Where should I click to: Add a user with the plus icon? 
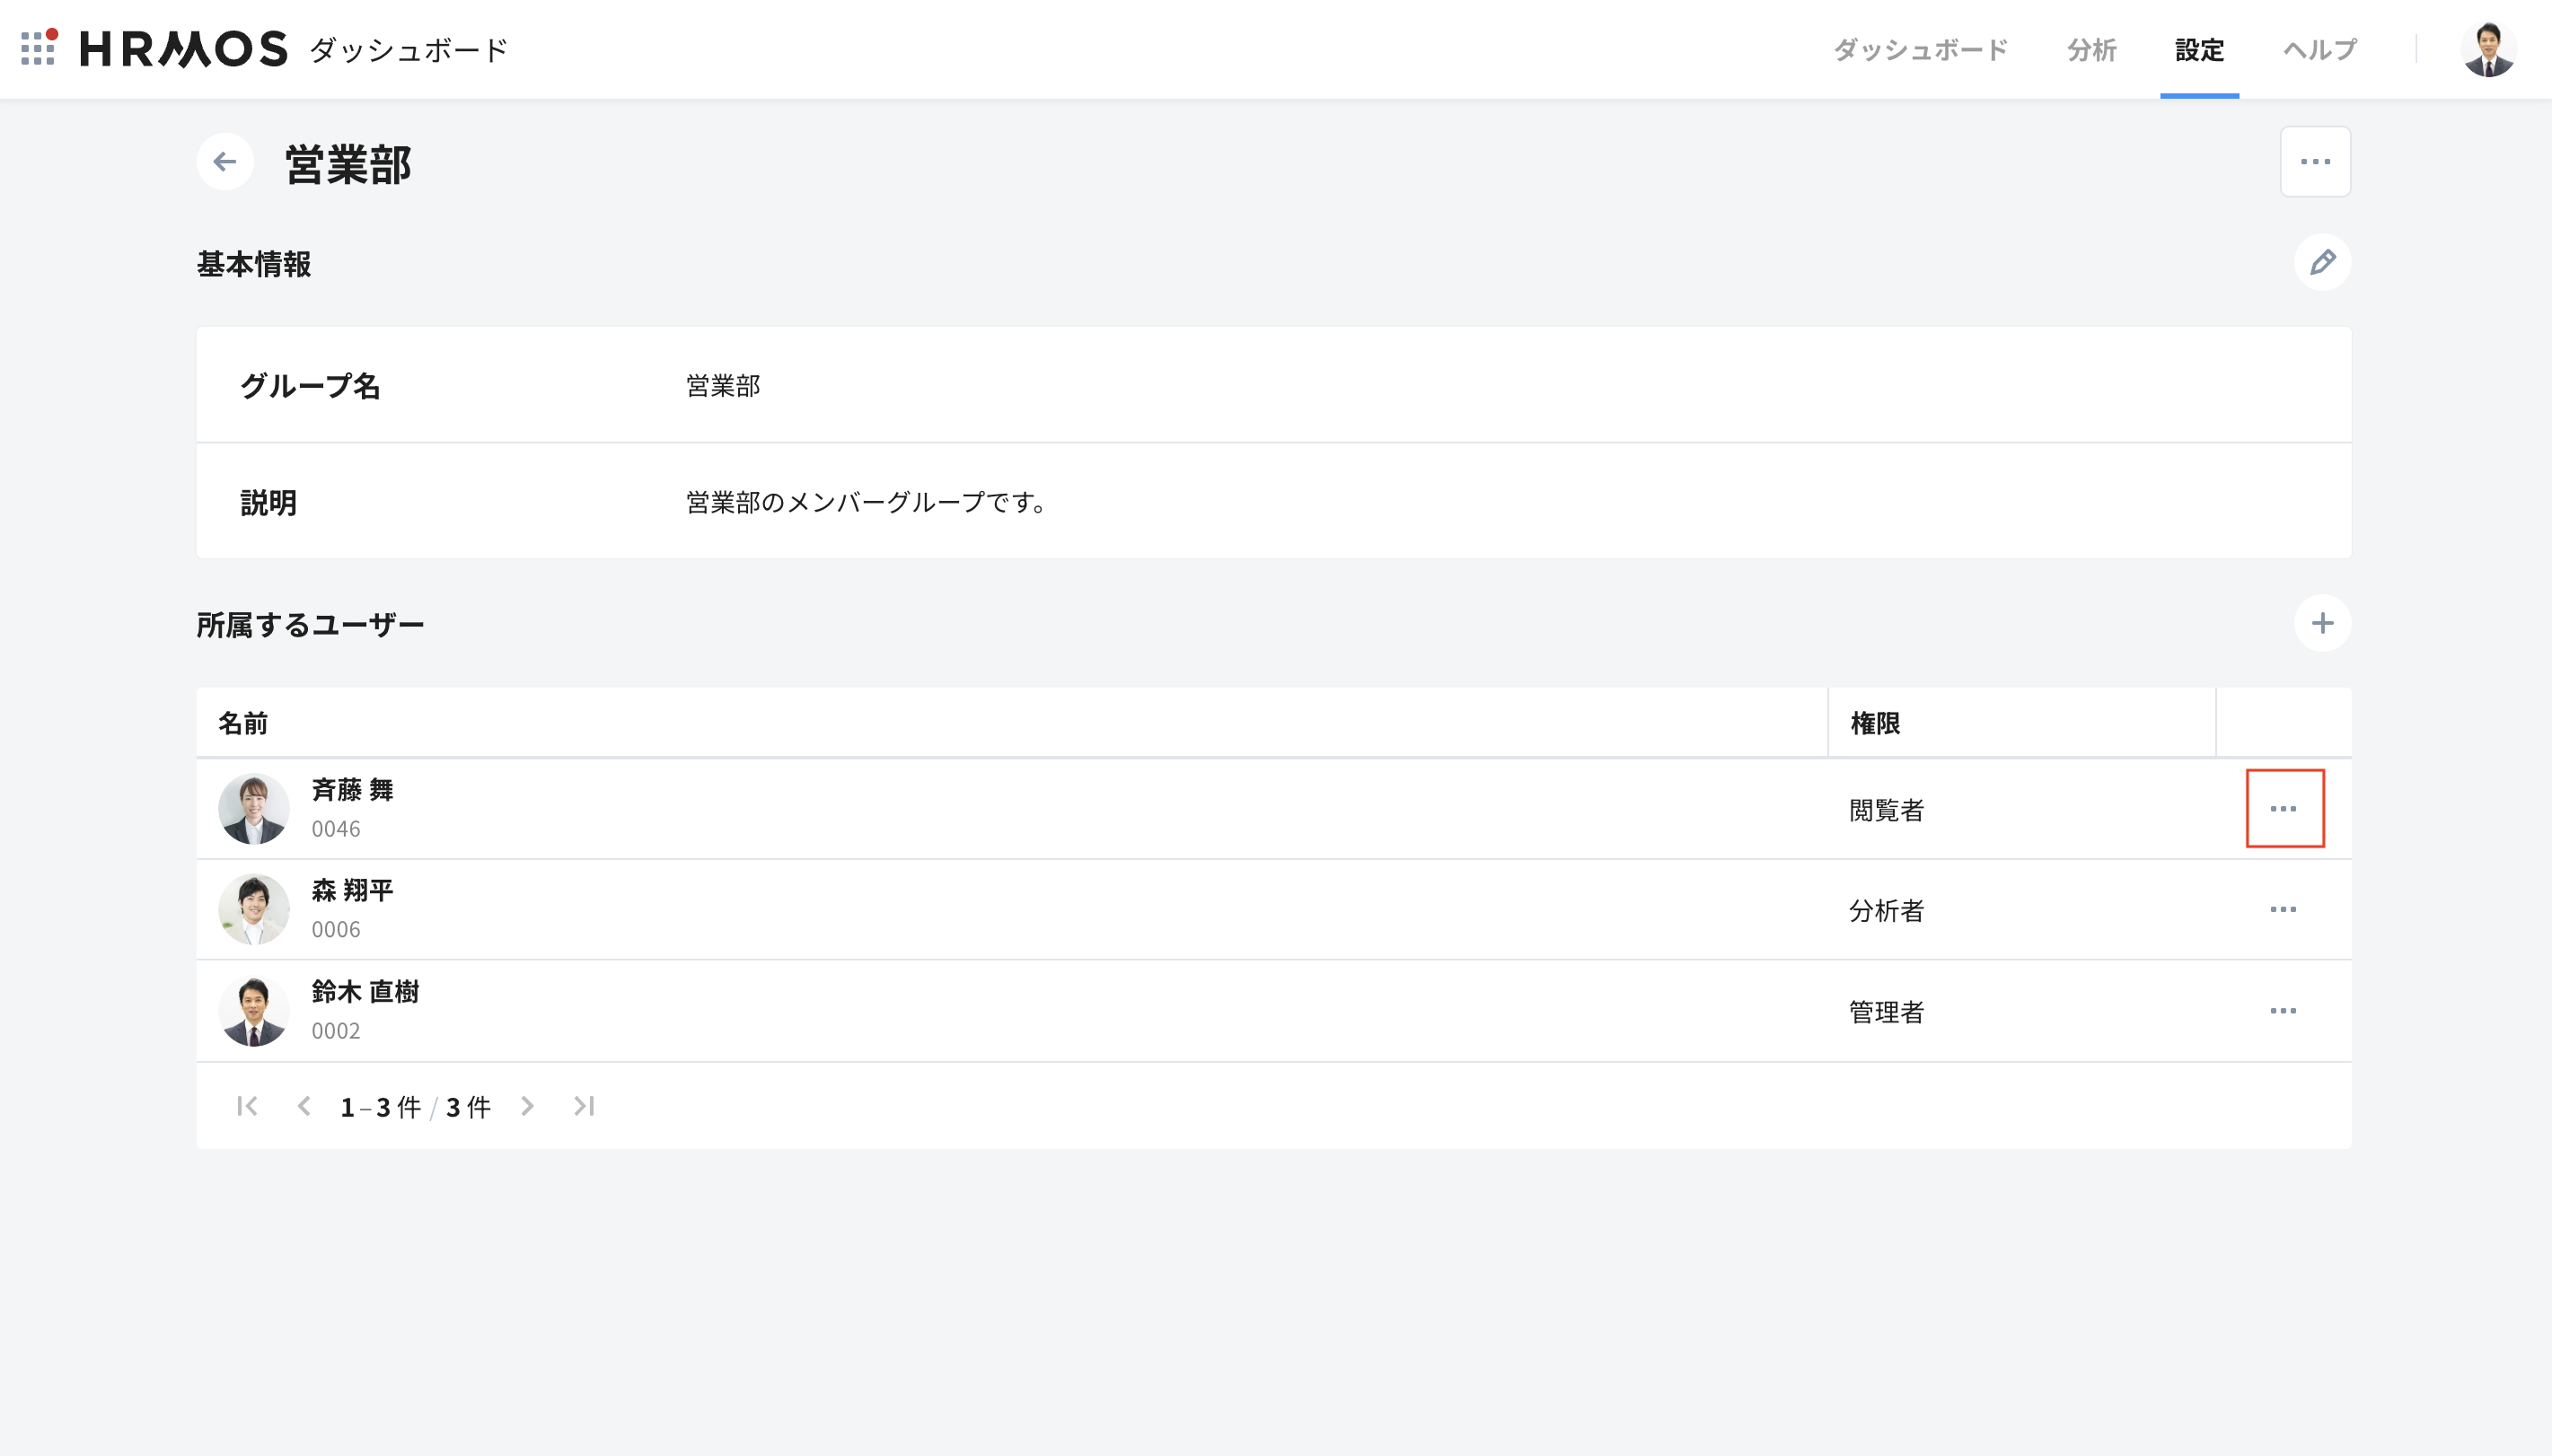[x=2321, y=623]
